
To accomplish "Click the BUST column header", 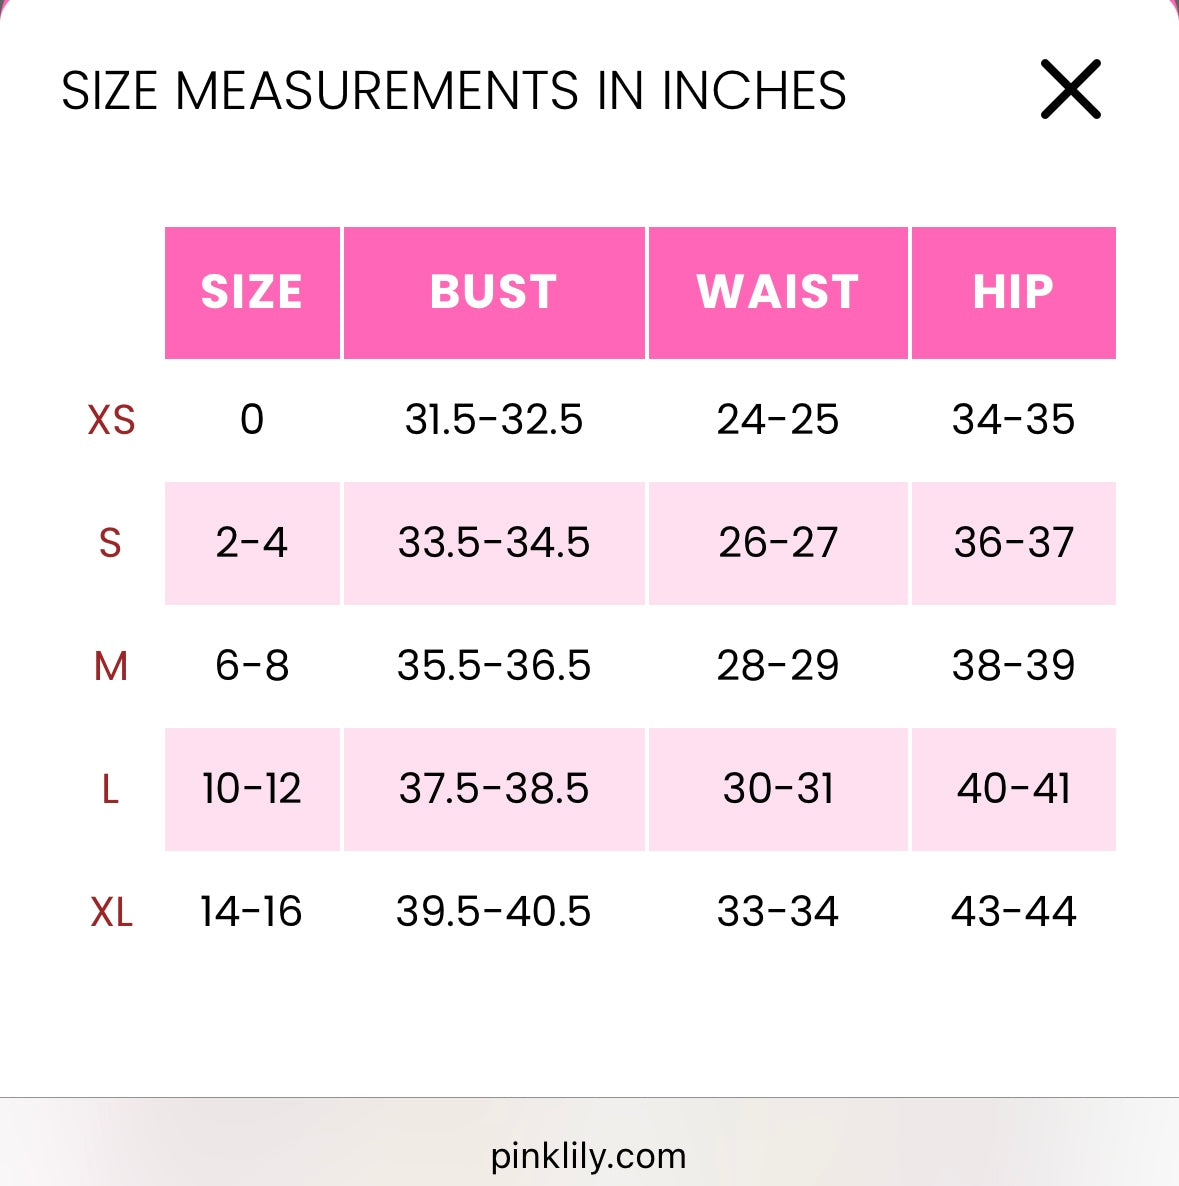I will (x=494, y=292).
